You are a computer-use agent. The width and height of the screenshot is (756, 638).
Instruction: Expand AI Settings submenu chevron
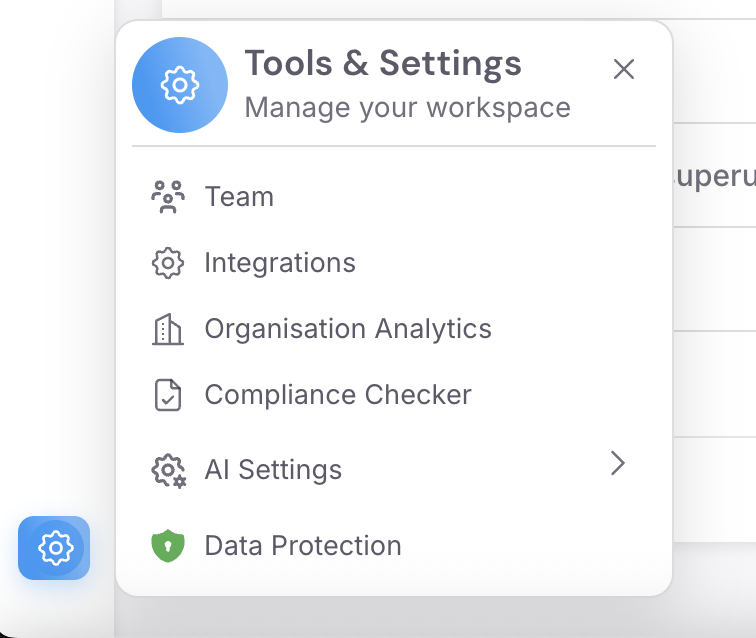618,463
